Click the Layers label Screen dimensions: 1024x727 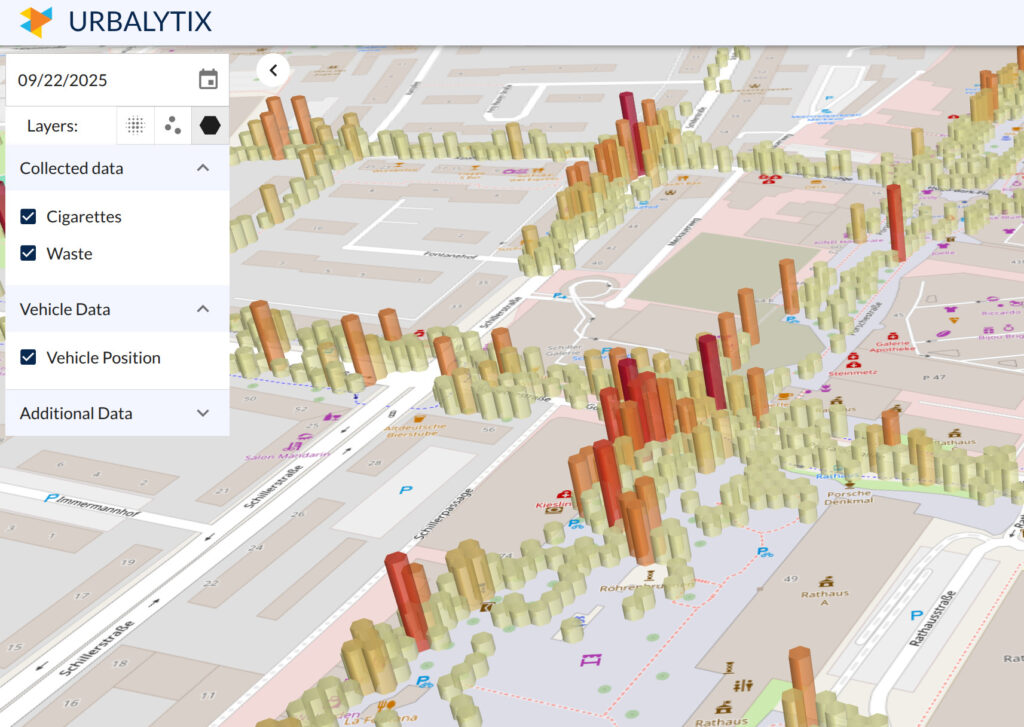52,125
